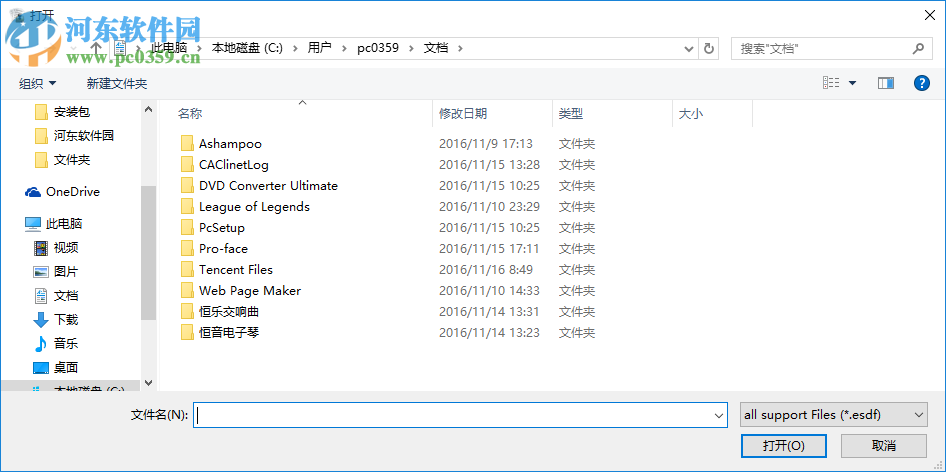The width and height of the screenshot is (946, 472).
Task: Open the all support Files type dropdown
Action: click(x=919, y=415)
